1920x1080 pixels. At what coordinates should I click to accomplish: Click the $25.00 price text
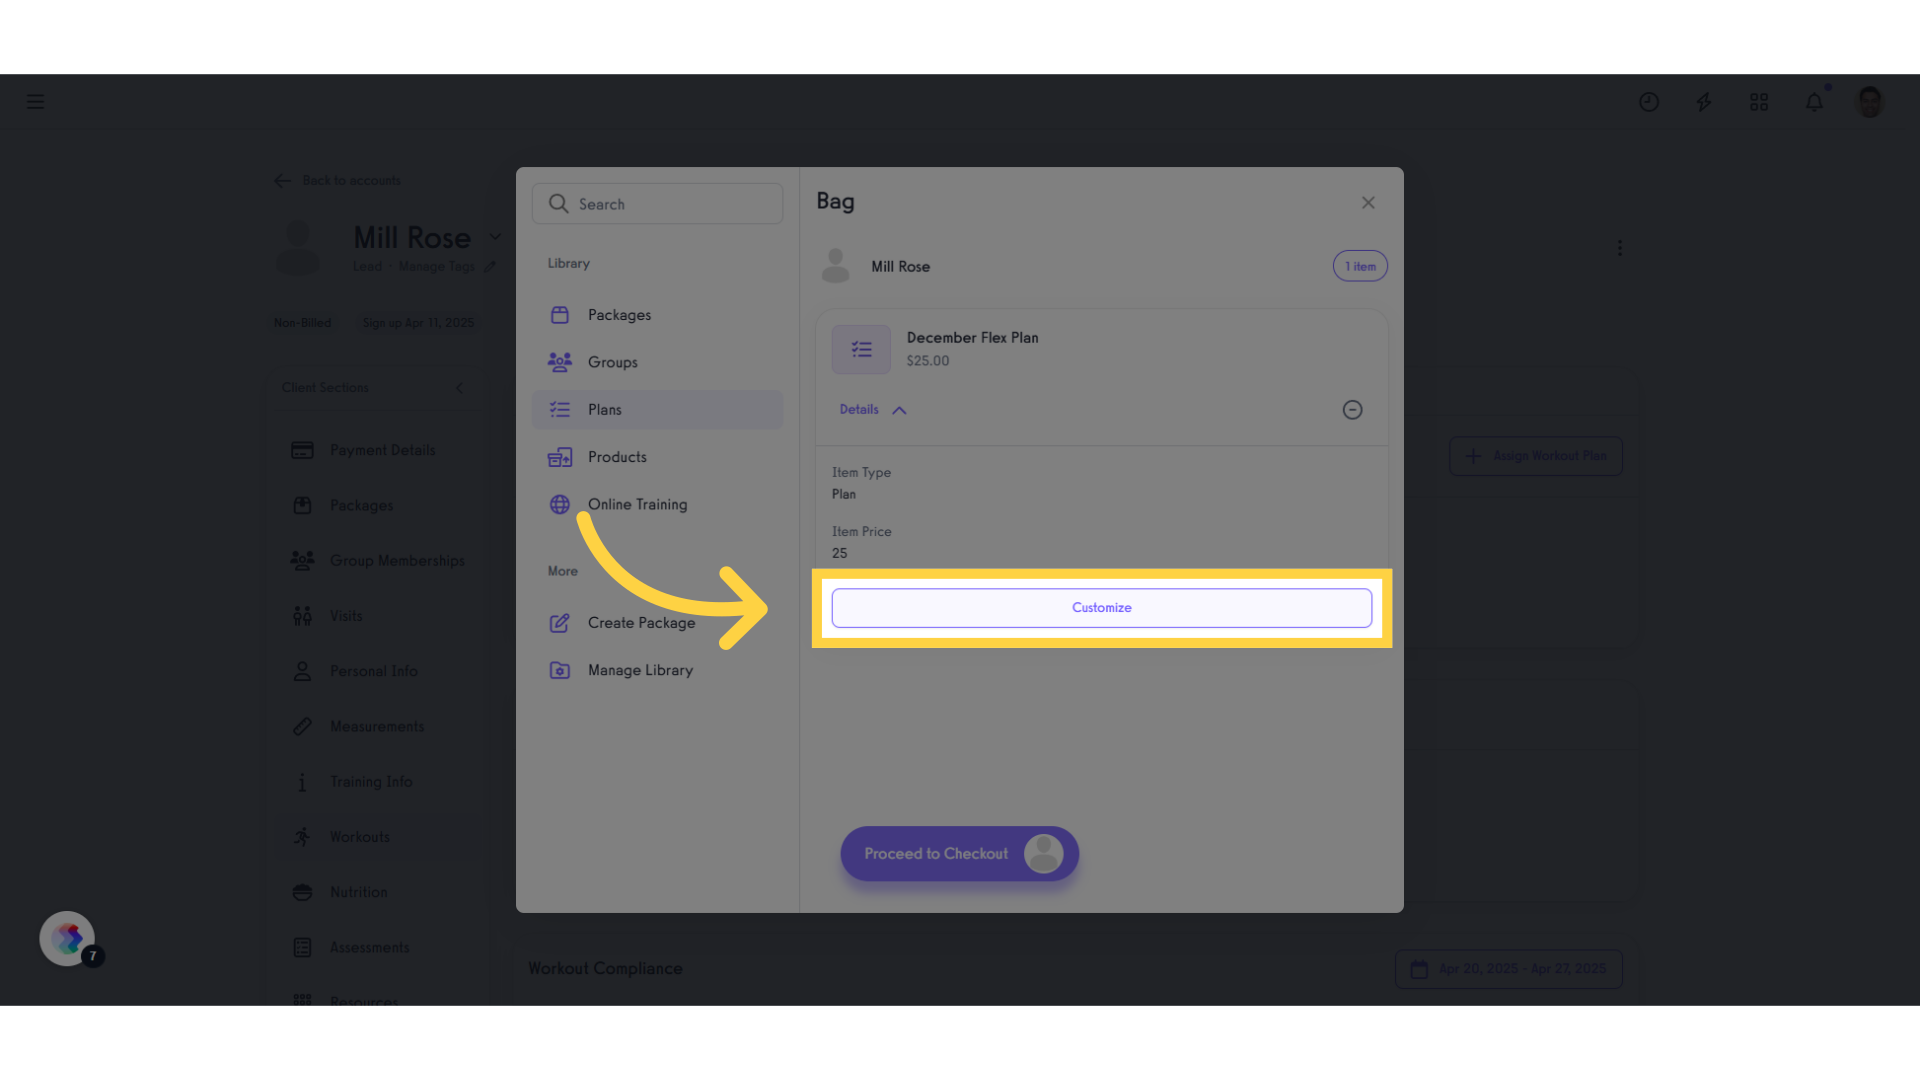pyautogui.click(x=928, y=361)
